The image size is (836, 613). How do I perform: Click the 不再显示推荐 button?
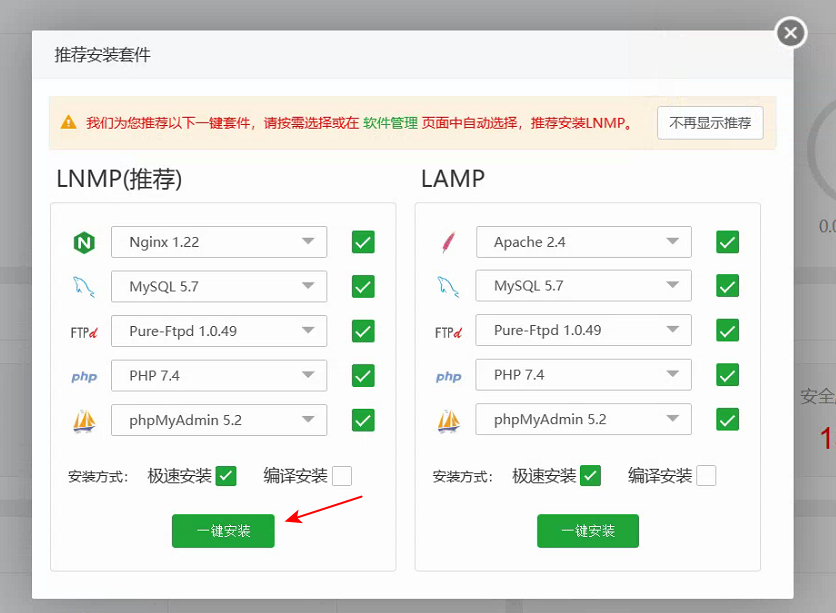[710, 122]
